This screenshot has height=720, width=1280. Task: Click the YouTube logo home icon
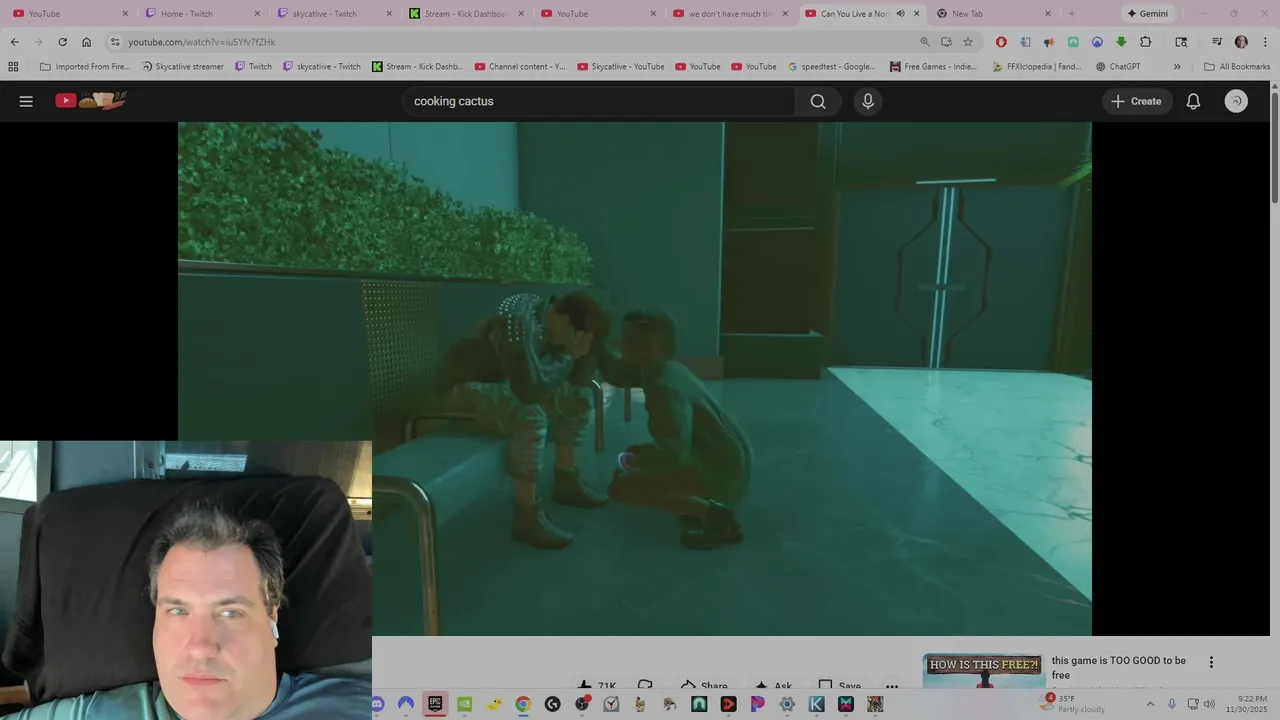click(91, 100)
